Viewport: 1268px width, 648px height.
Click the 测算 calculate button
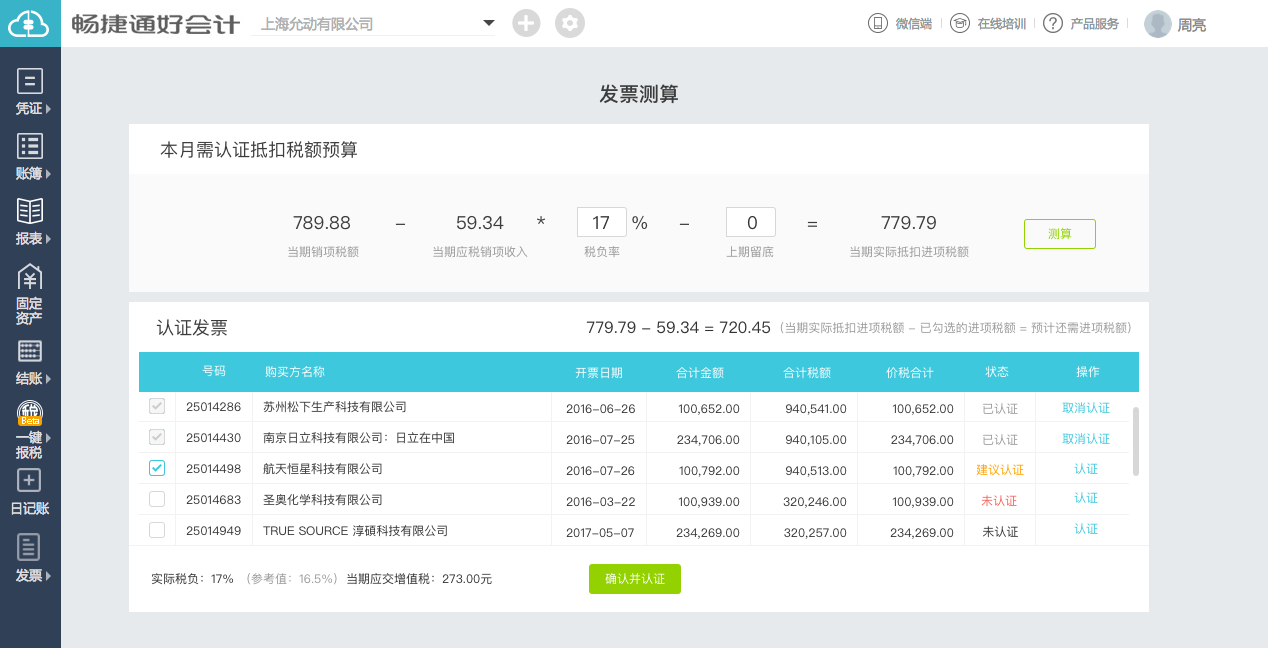[1059, 234]
